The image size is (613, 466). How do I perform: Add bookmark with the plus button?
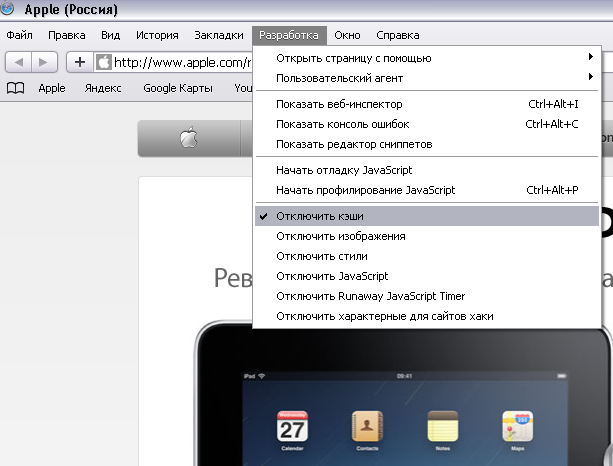pyautogui.click(x=80, y=62)
